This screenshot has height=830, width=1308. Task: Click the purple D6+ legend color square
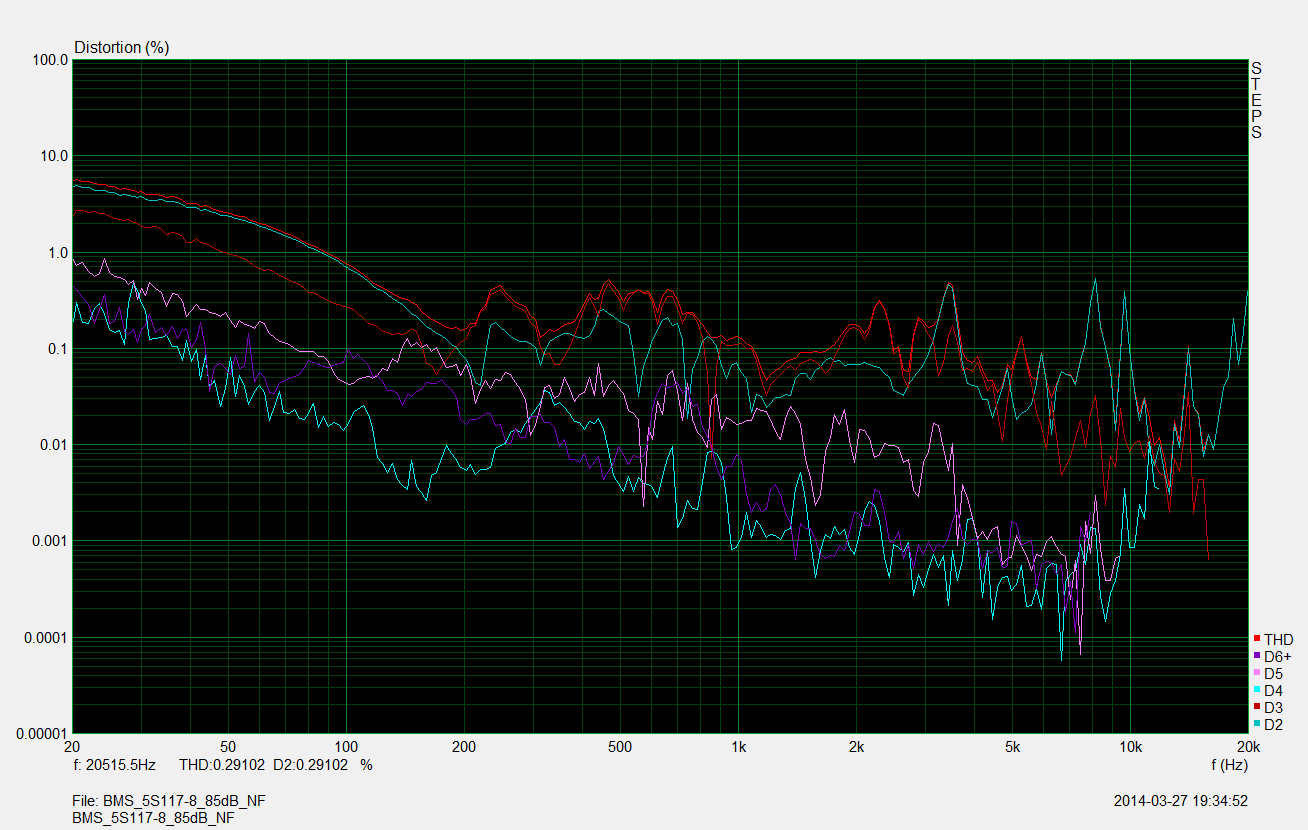tap(1257, 656)
